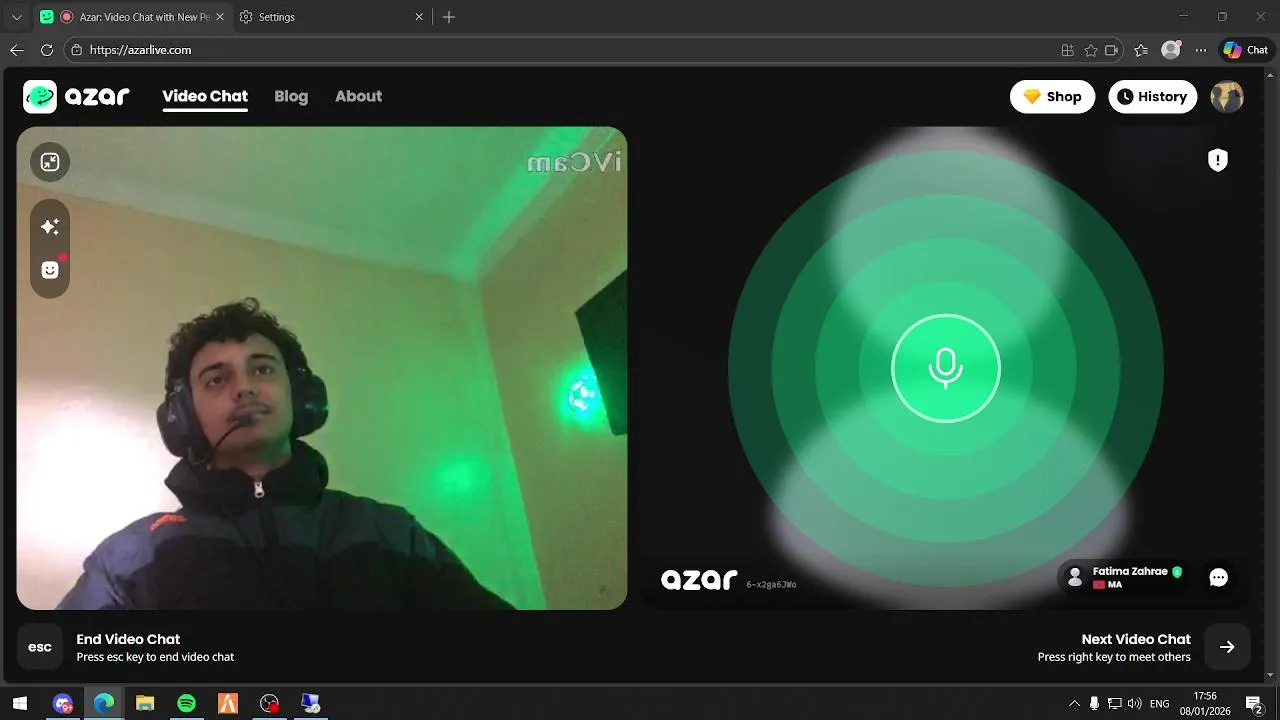Open the Copilot Chat button

pos(1246,50)
